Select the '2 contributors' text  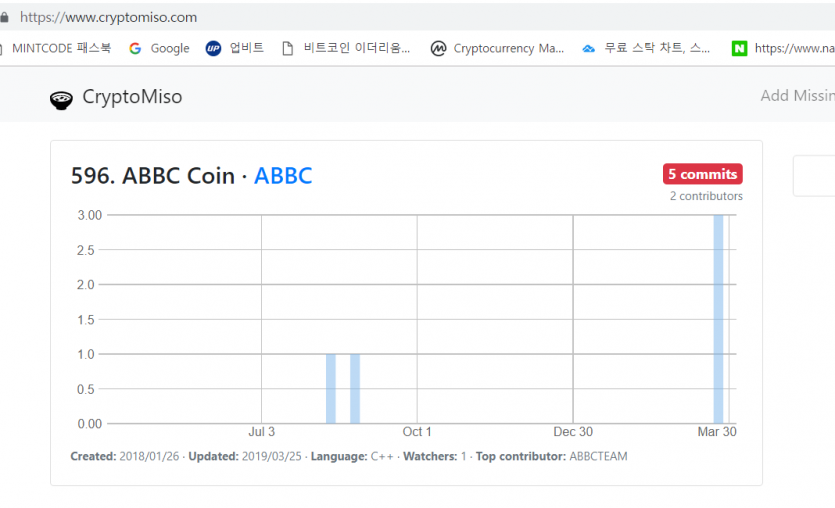(x=706, y=196)
